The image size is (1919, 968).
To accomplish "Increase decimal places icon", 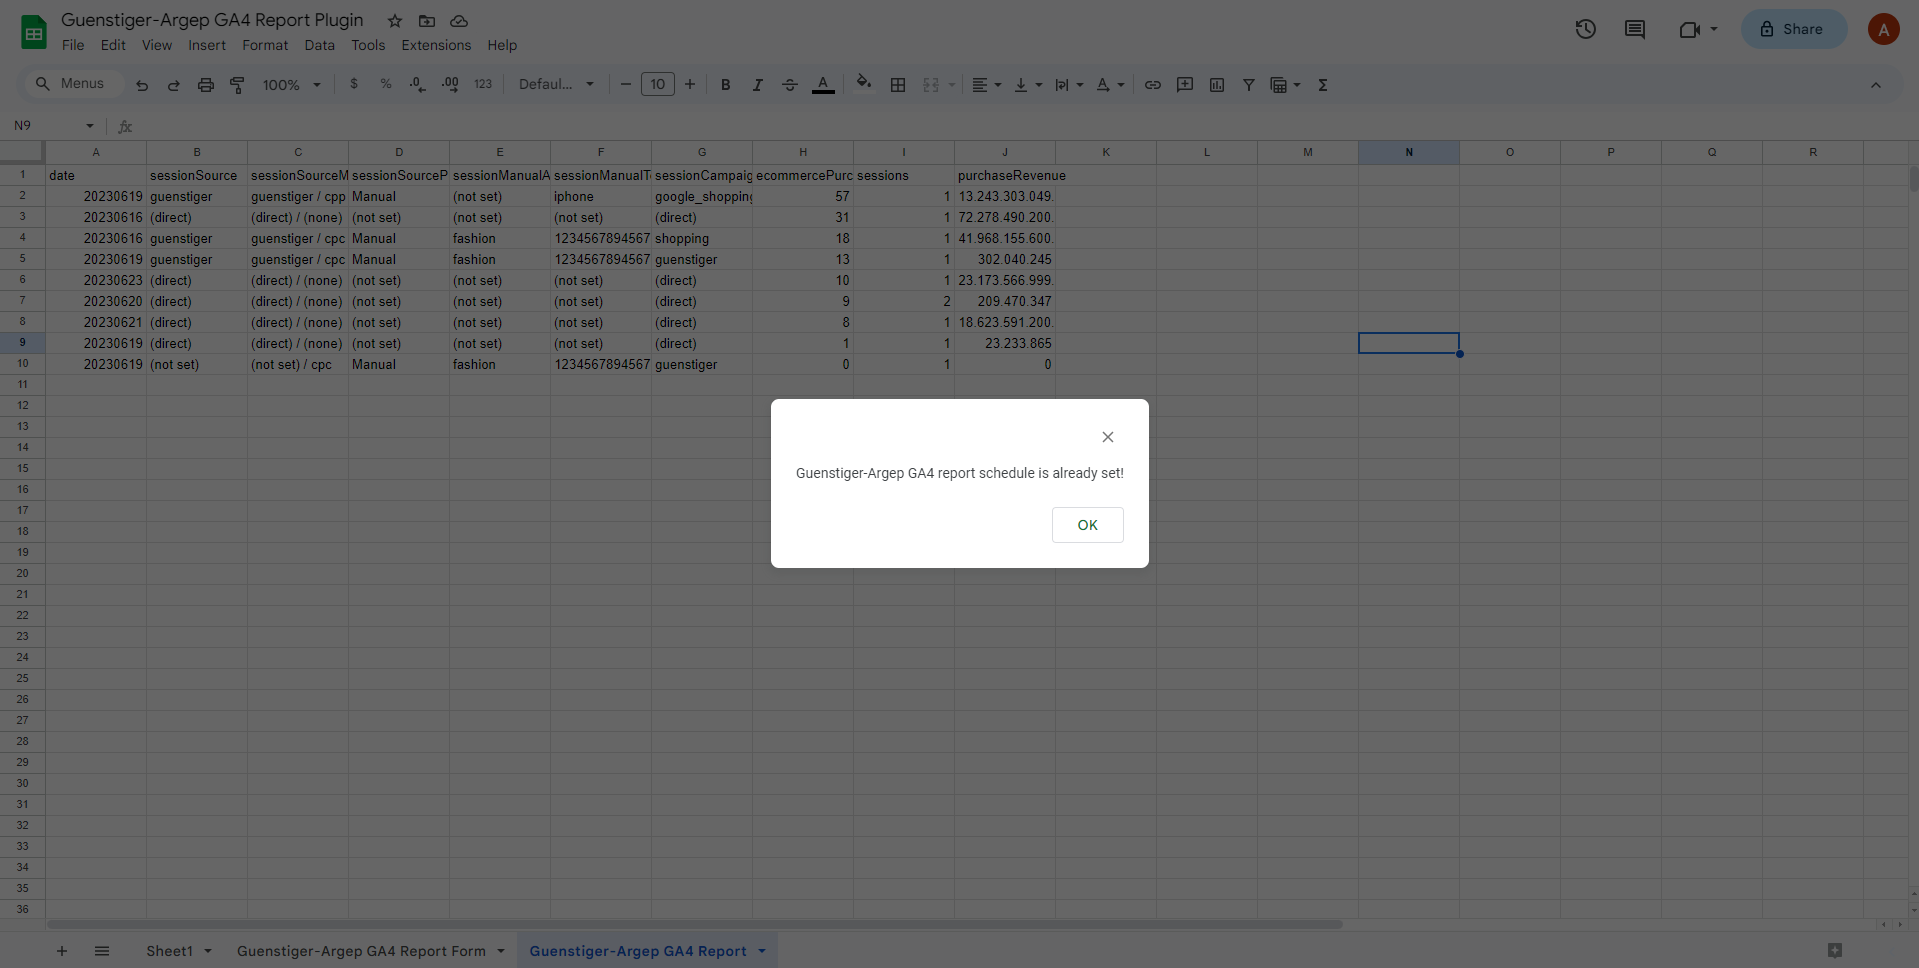I will coord(451,84).
